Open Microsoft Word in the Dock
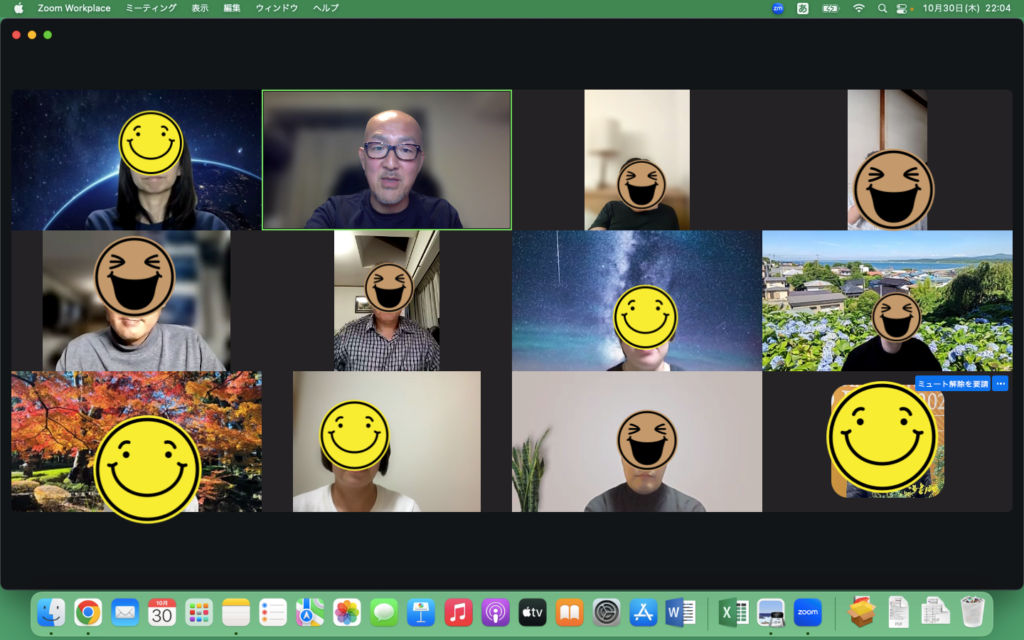 pyautogui.click(x=680, y=612)
